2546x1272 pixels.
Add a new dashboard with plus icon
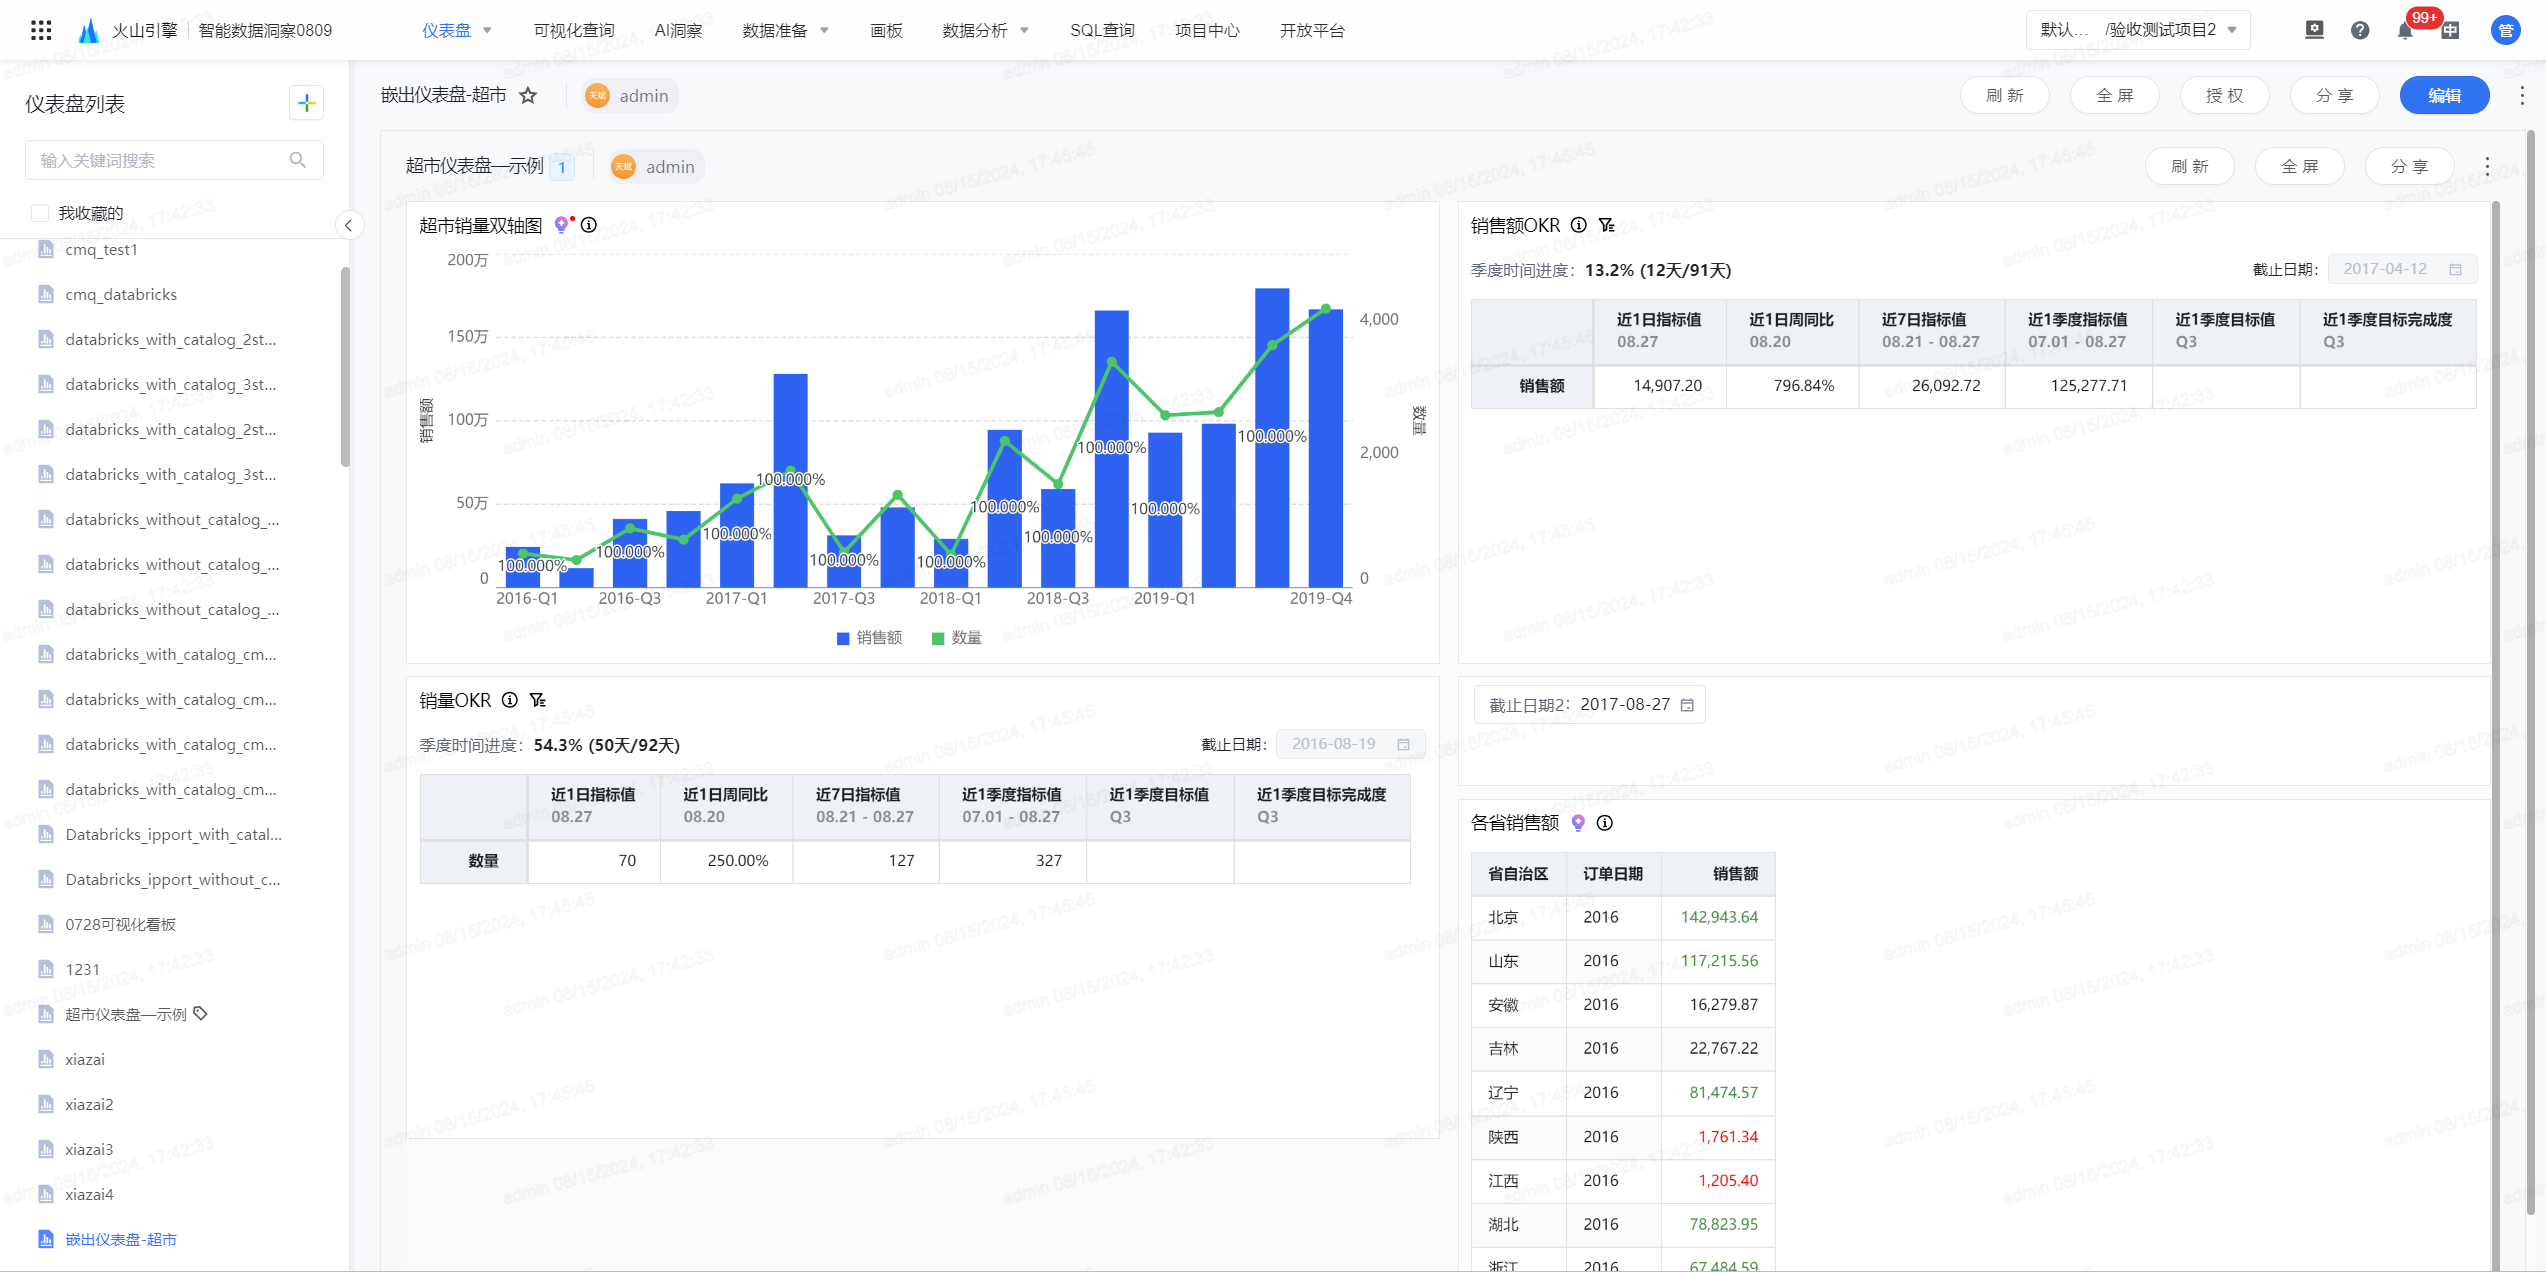point(306,102)
